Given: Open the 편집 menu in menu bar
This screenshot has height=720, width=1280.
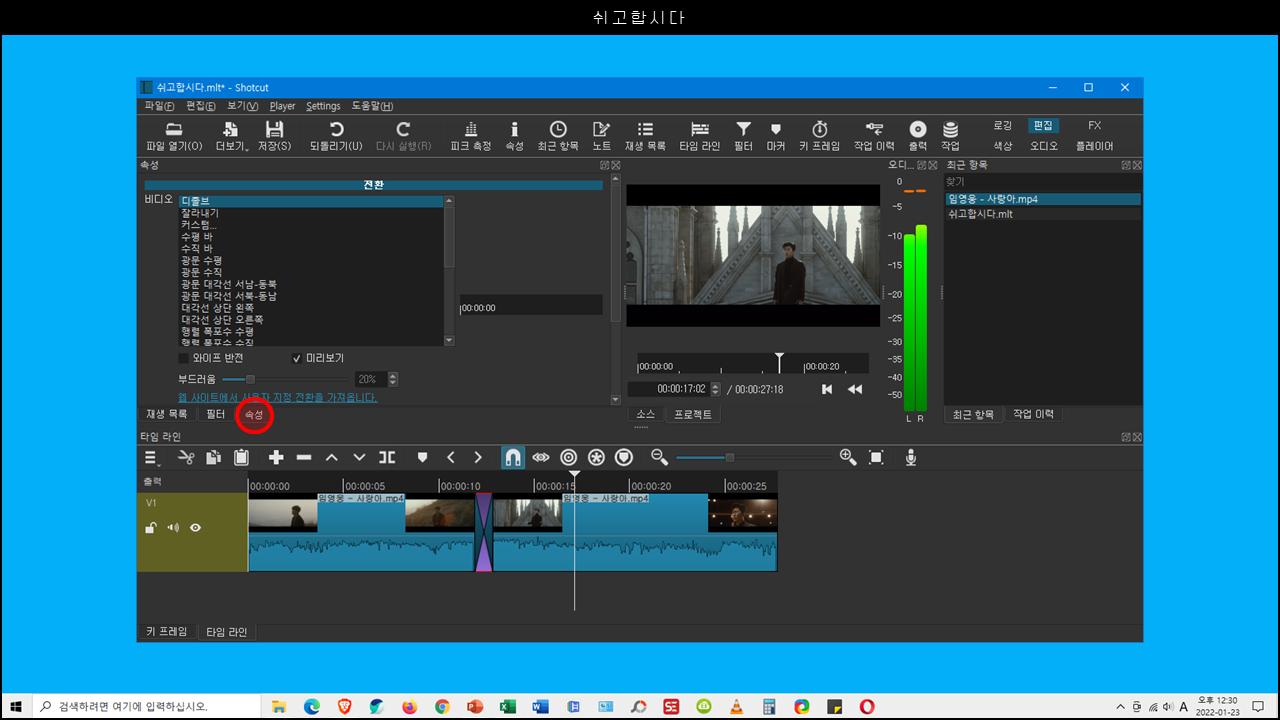Looking at the screenshot, I should [201, 106].
